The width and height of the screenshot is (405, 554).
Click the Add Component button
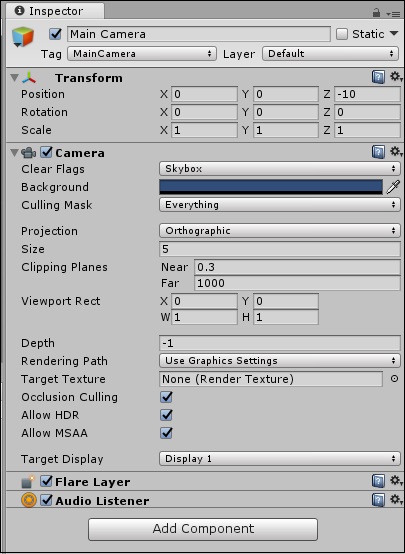tap(203, 529)
